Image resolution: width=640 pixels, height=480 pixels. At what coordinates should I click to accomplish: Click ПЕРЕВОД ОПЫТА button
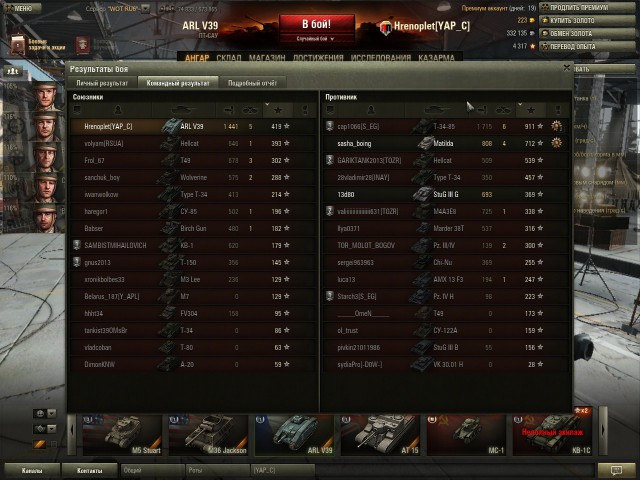coord(587,47)
